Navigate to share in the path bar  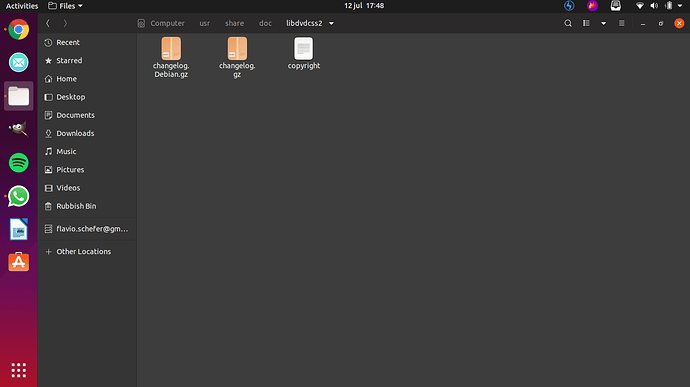pyautogui.click(x=235, y=23)
